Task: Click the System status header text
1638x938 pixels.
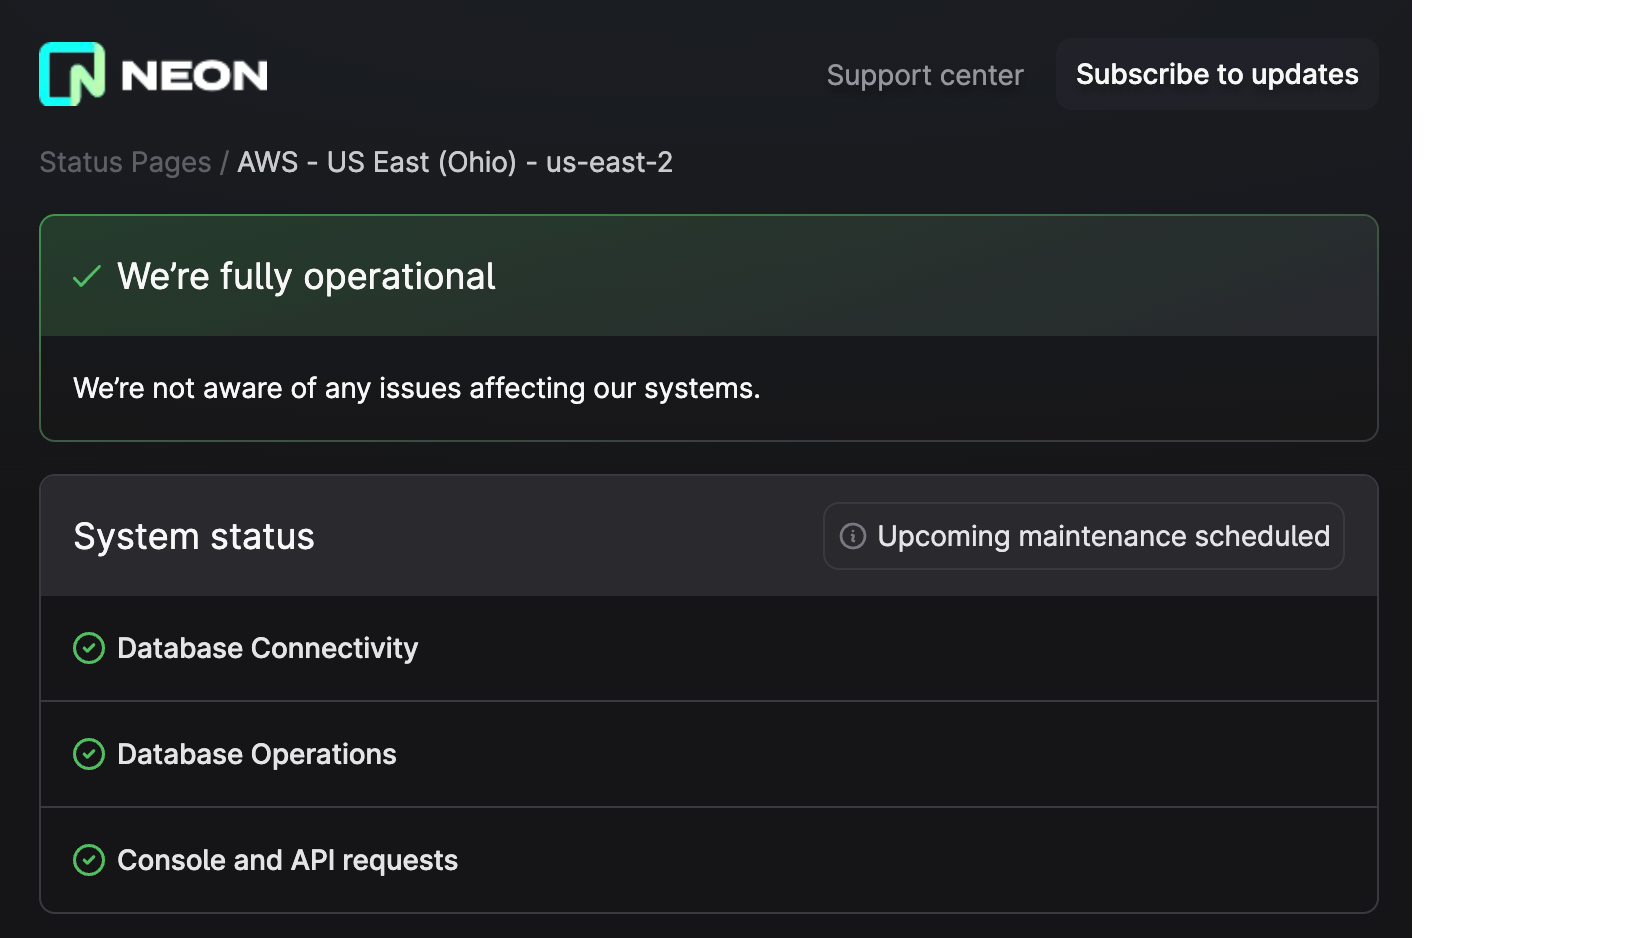Action: click(193, 536)
